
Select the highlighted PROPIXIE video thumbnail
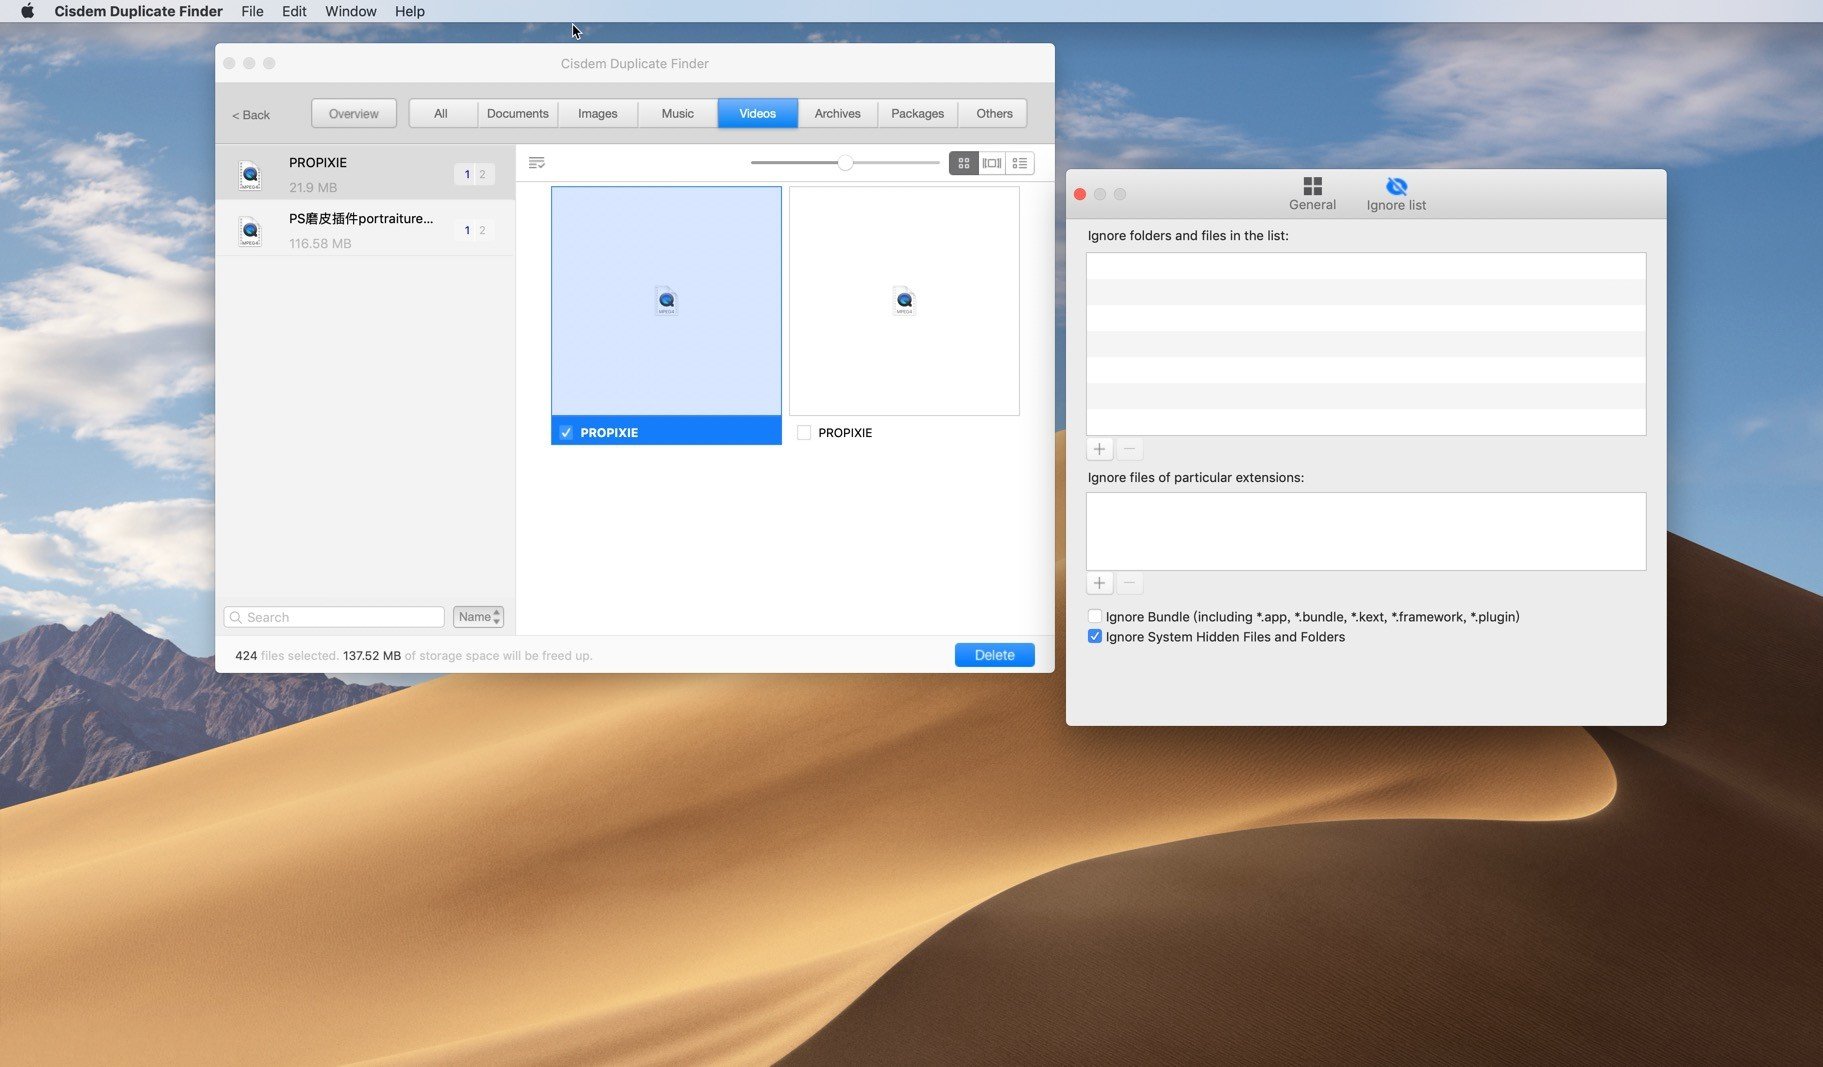coord(666,301)
